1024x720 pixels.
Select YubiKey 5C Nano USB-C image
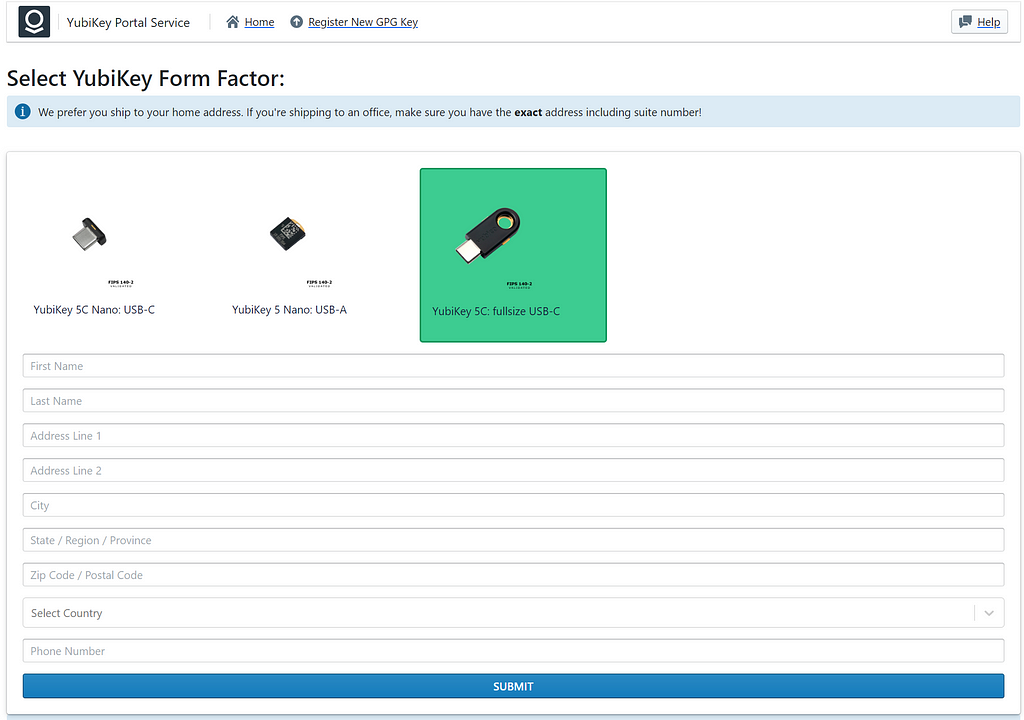tap(89, 234)
